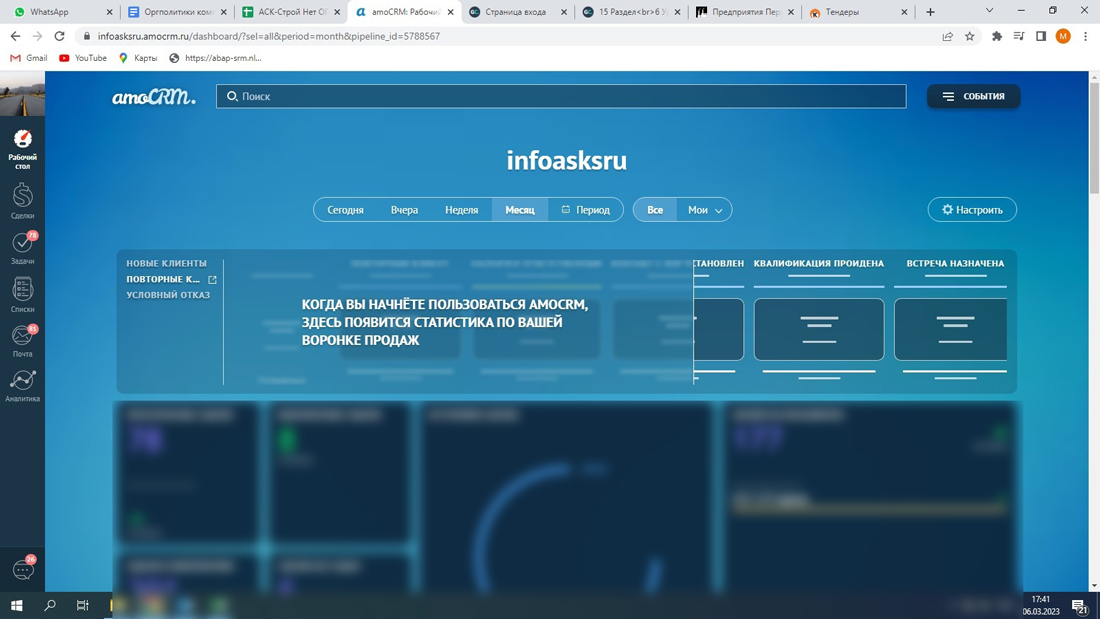Show statistics for Сегодня
The width and height of the screenshot is (1100, 619).
tap(345, 210)
